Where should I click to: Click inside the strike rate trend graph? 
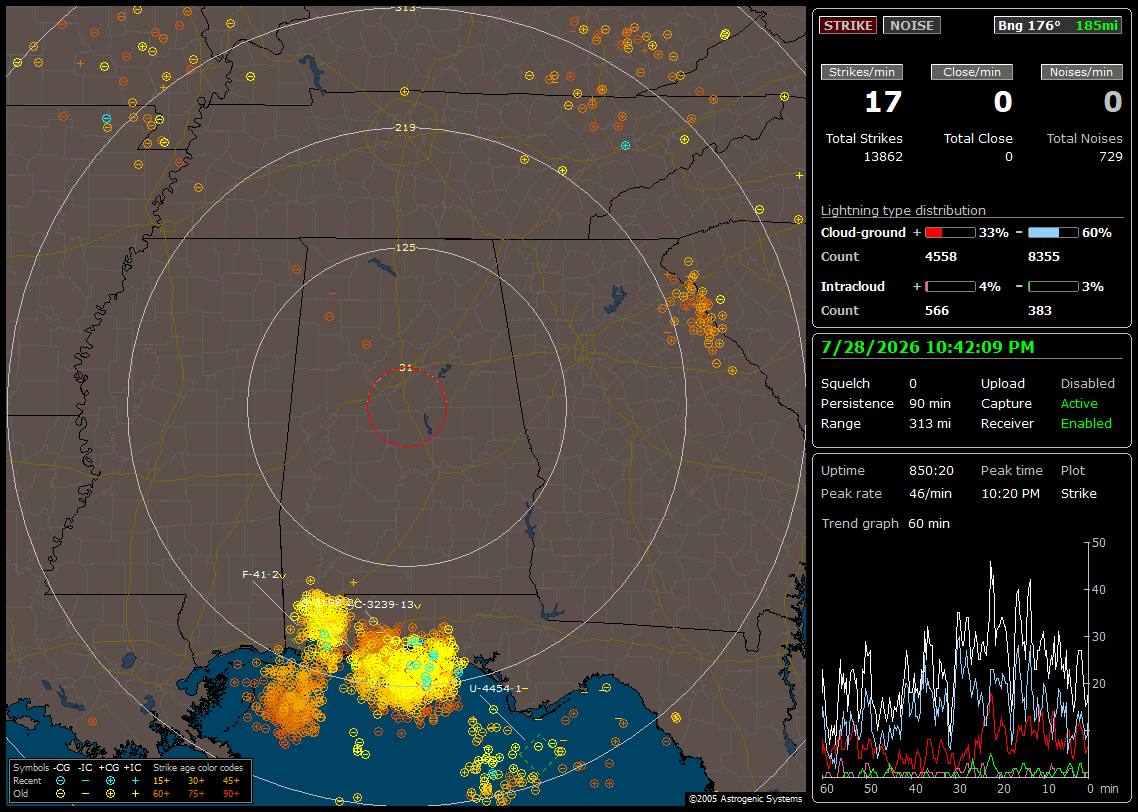click(955, 659)
